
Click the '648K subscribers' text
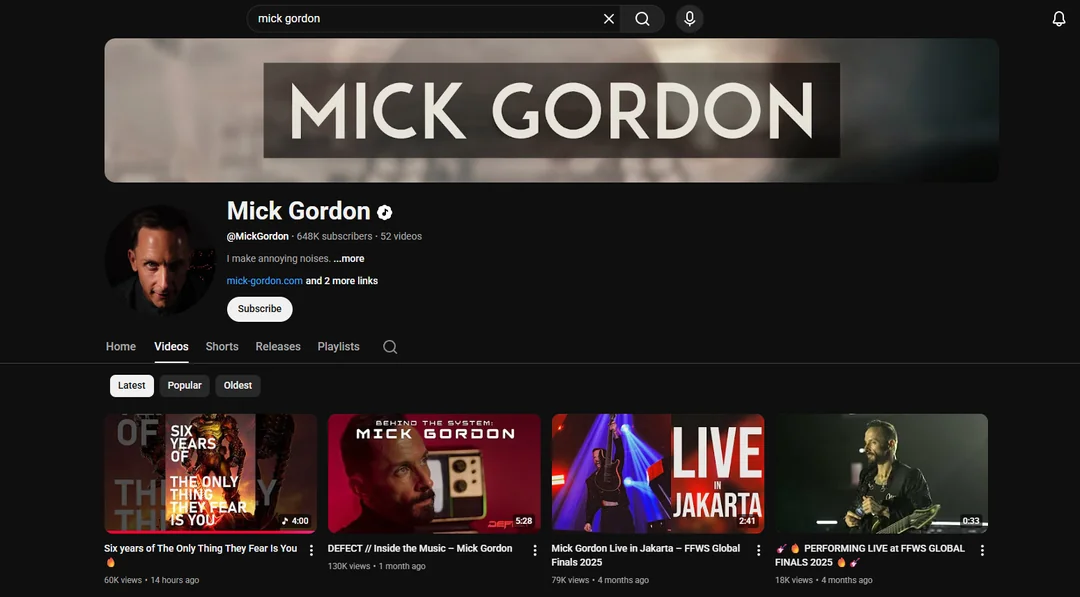(334, 236)
